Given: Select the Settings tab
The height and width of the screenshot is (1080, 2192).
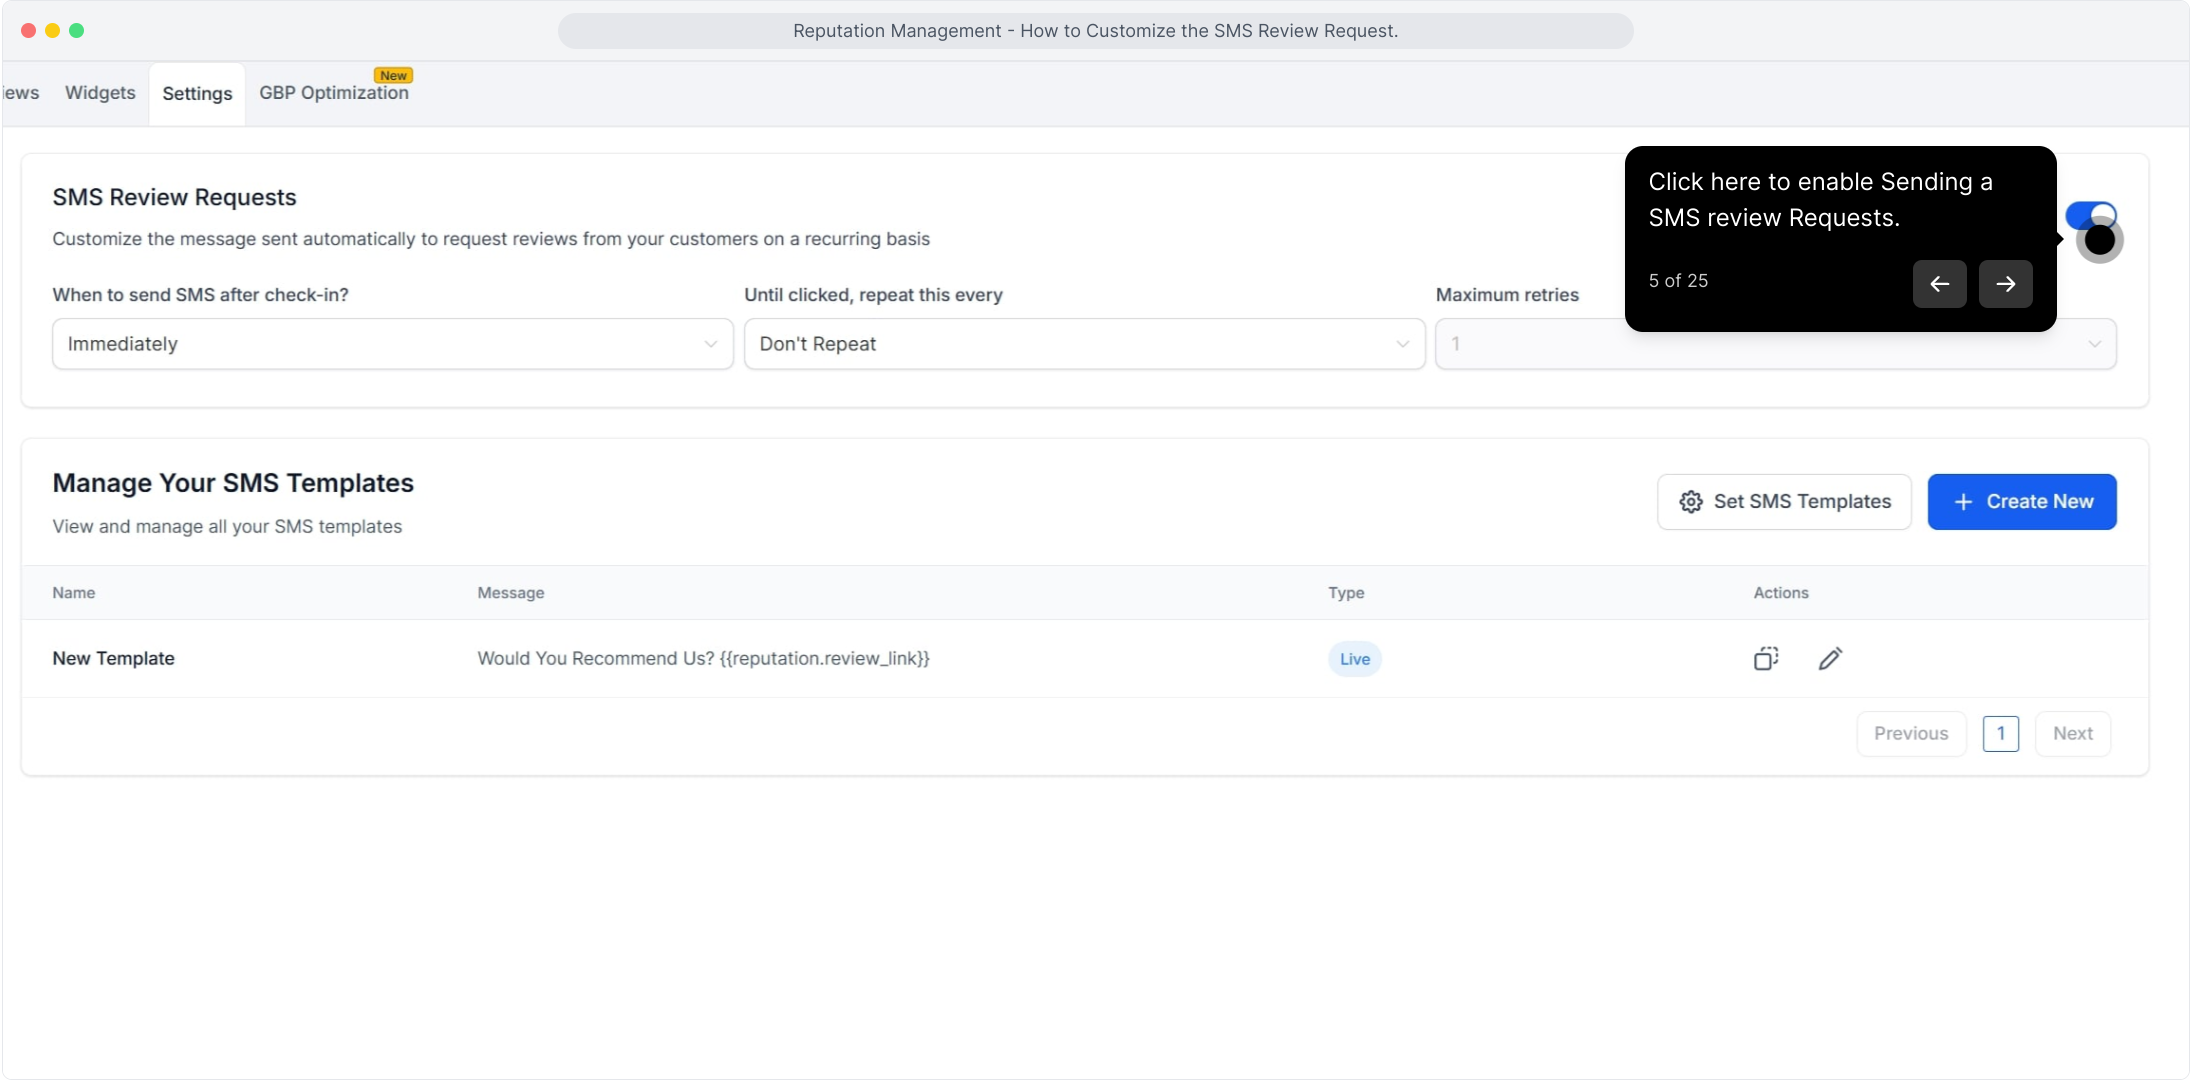Looking at the screenshot, I should [x=197, y=94].
